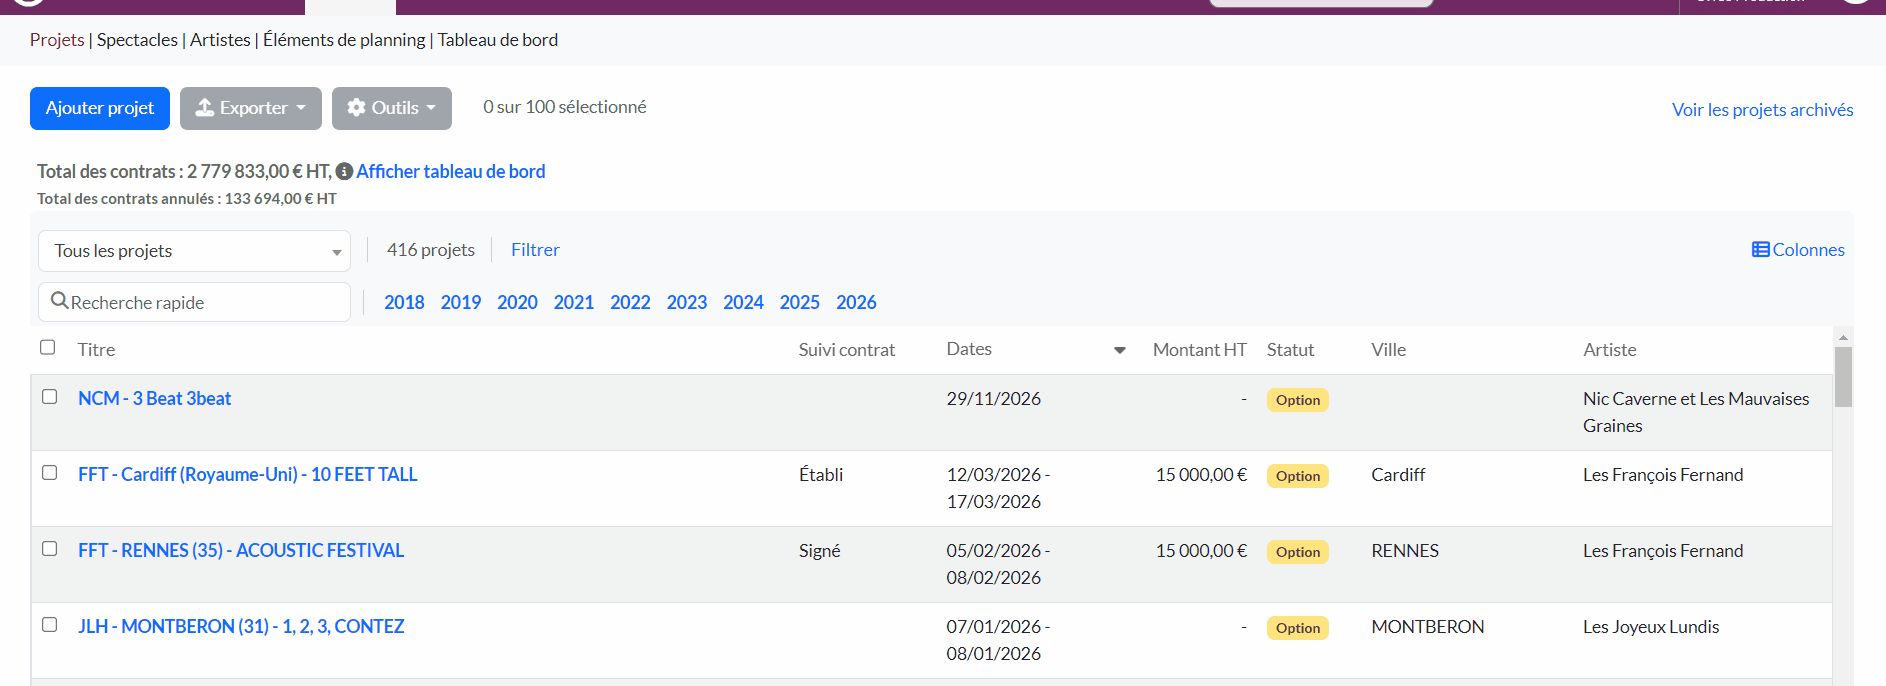Select the FFT - Cardiff project checkbox

tap(50, 473)
